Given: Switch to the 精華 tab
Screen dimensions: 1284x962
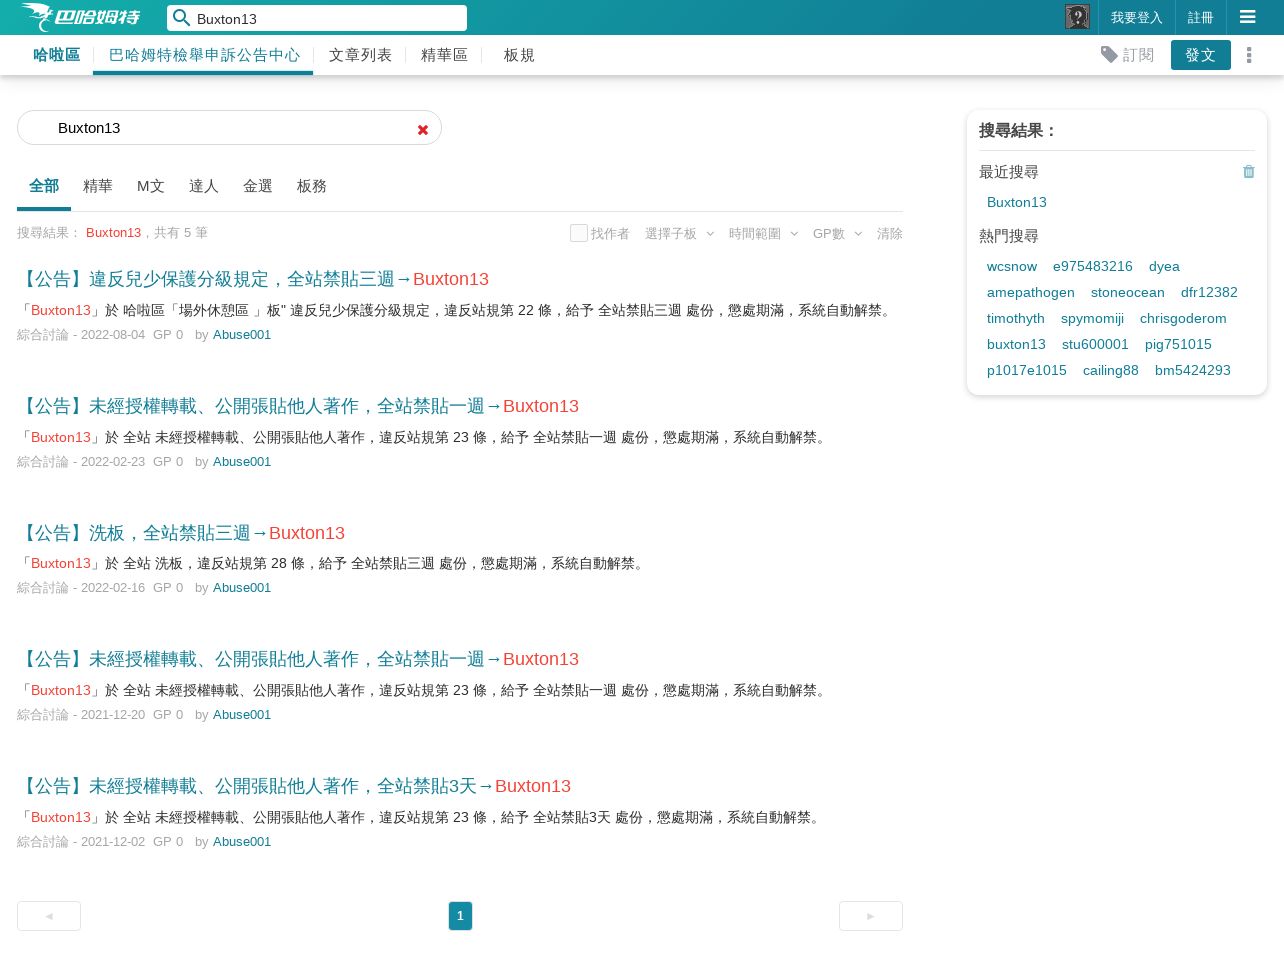Looking at the screenshot, I should pyautogui.click(x=98, y=186).
